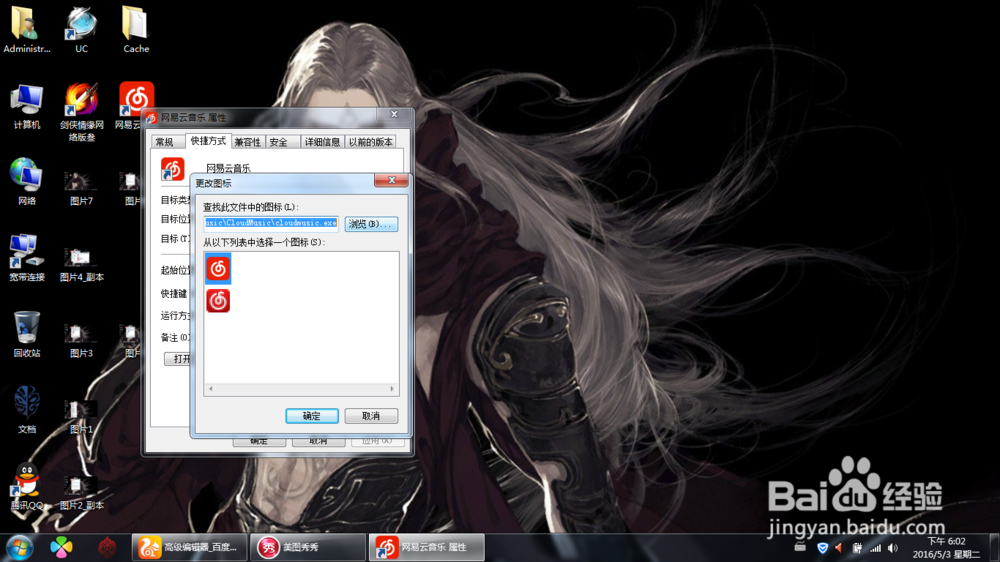Click the icon list horizontal scrollbar
Viewport: 1000px width, 562px height.
pos(301,388)
